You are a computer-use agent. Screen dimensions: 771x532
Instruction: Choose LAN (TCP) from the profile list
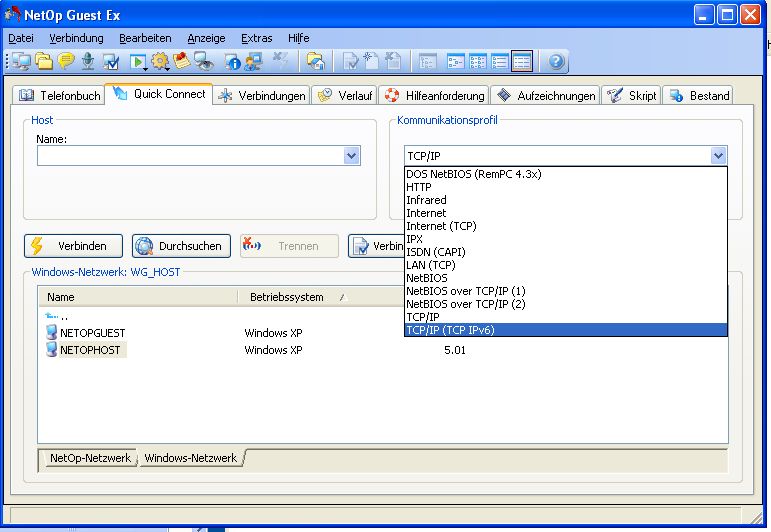(x=565, y=265)
